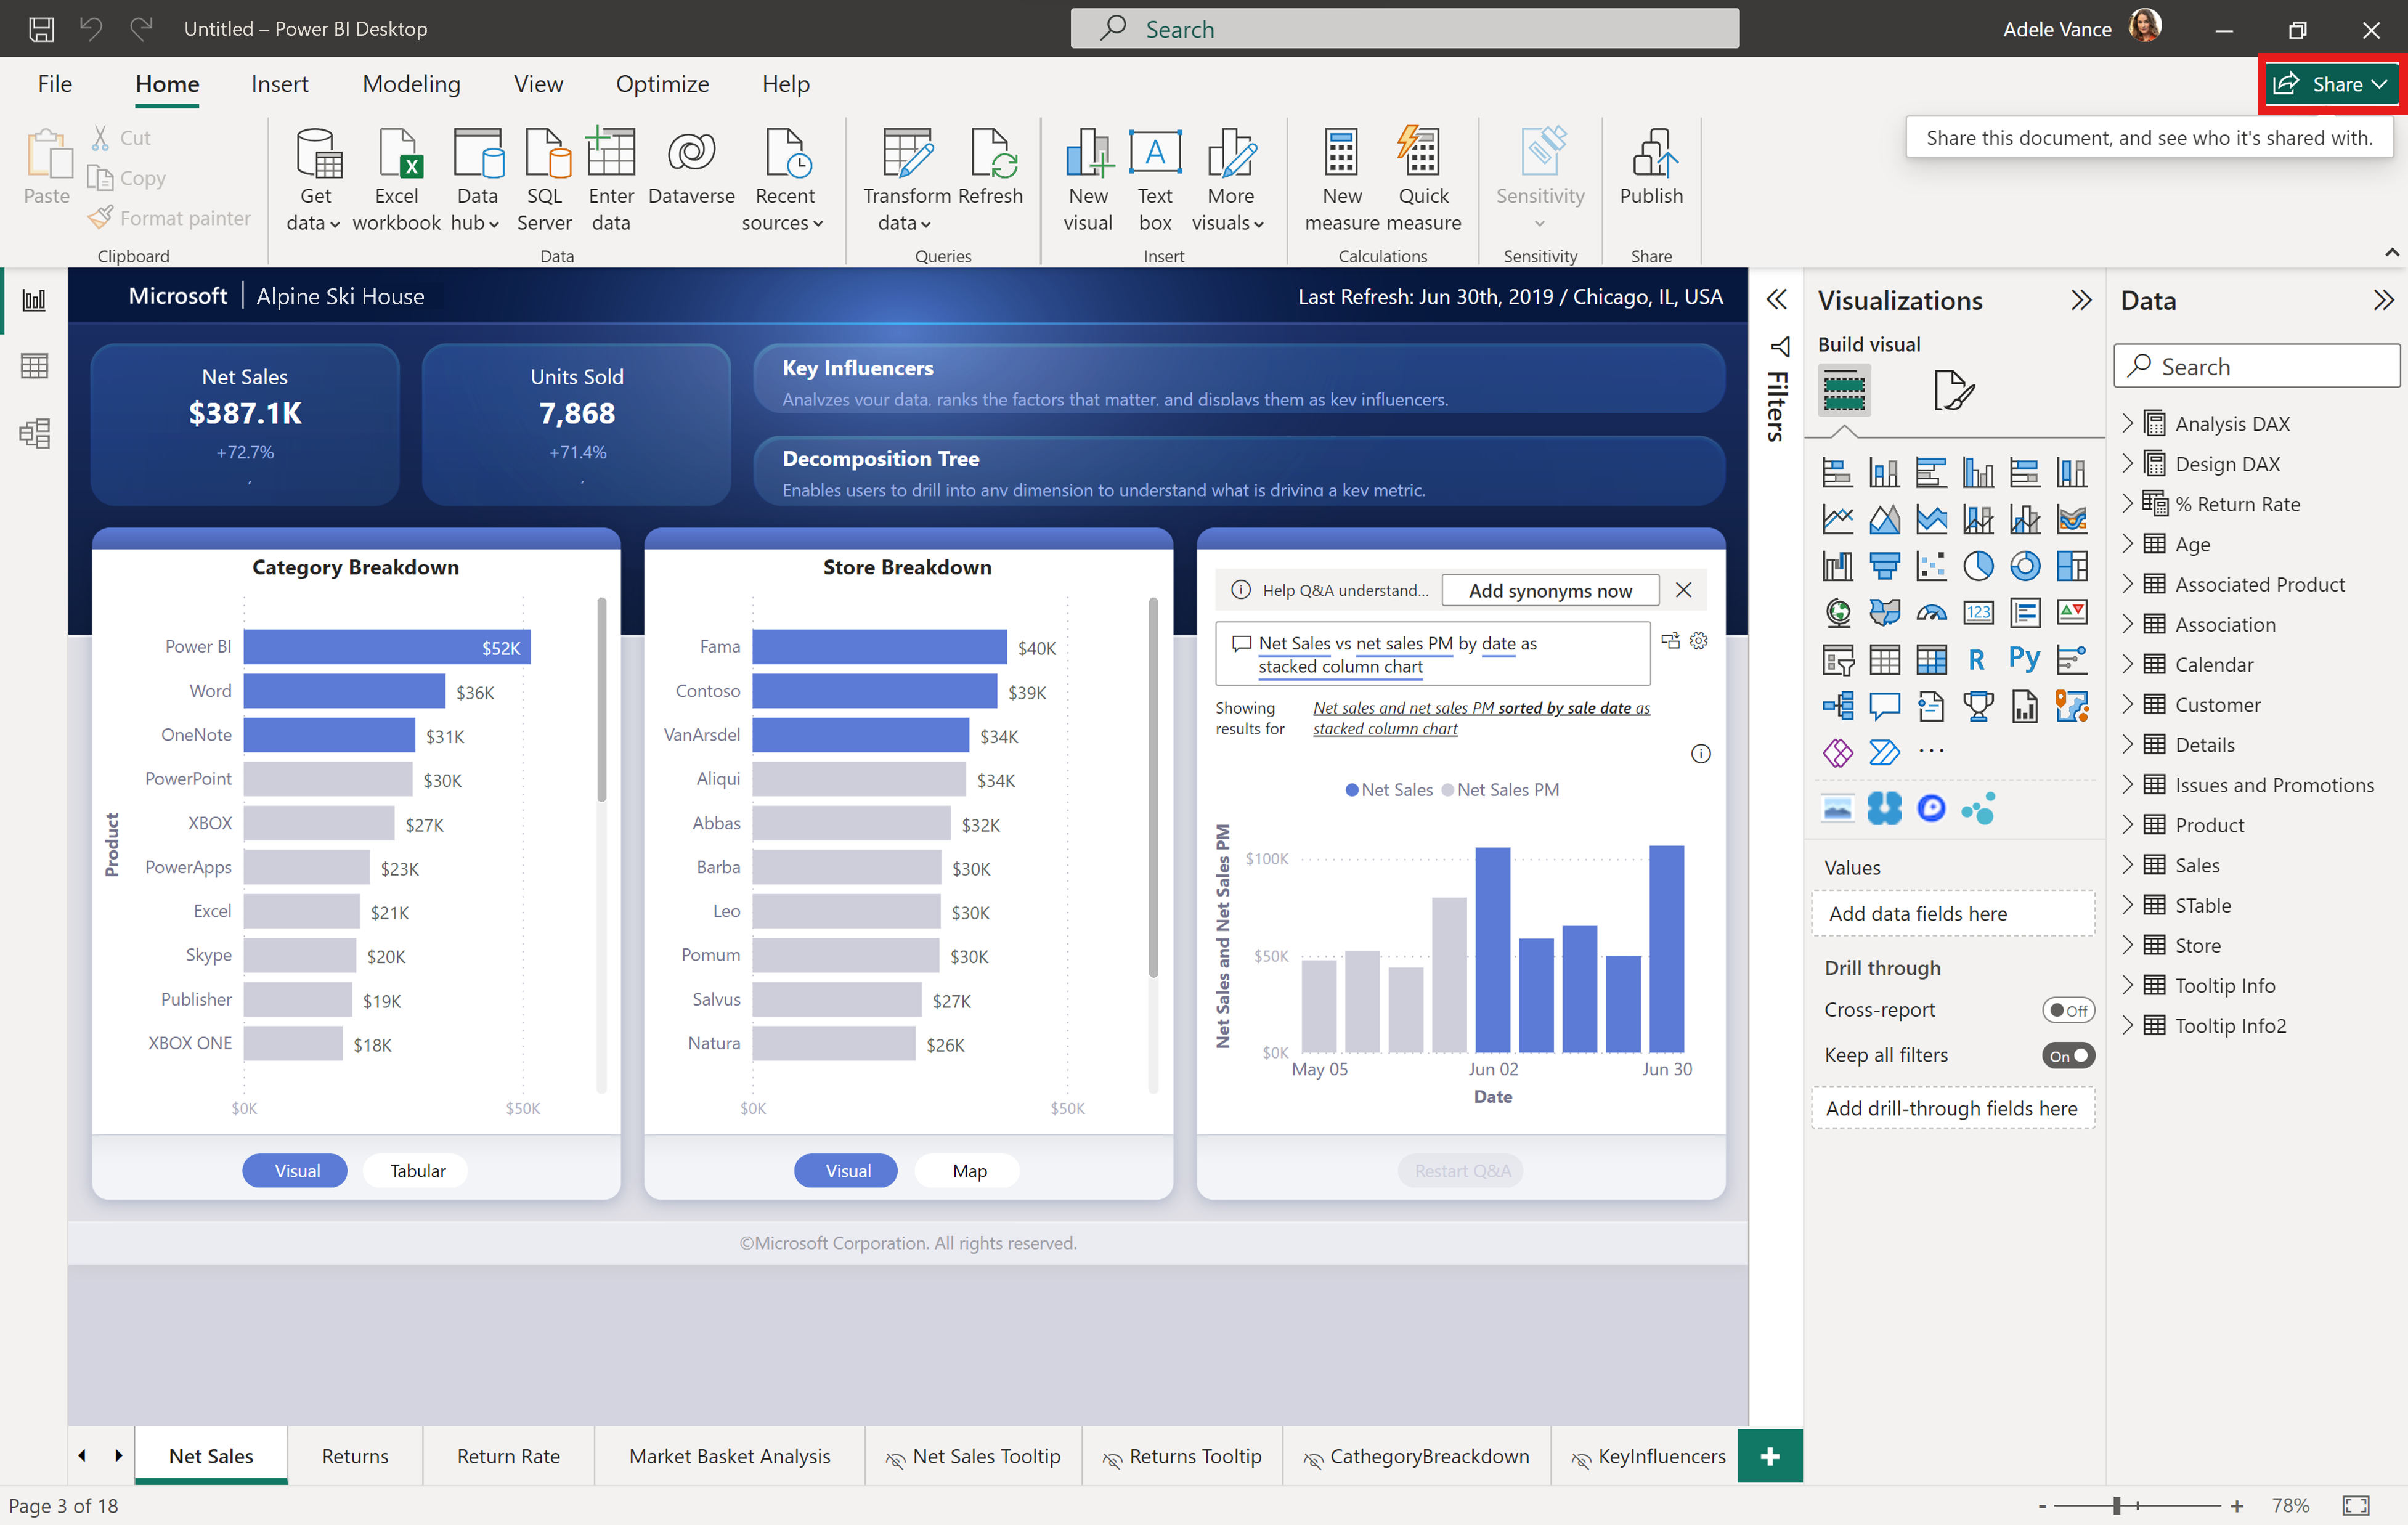Switch to the Returns page tab
This screenshot has height=1525, width=2408.
355,1456
